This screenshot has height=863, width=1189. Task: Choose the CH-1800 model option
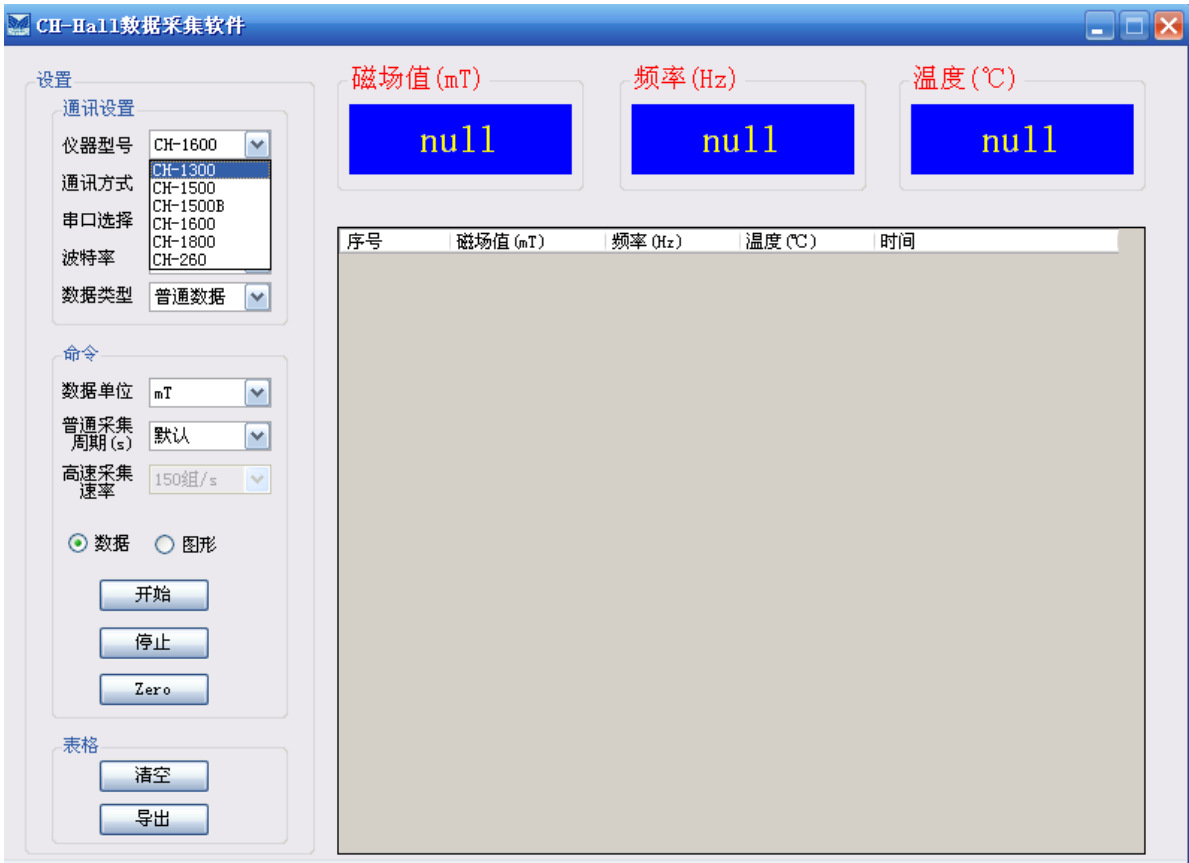coord(210,242)
